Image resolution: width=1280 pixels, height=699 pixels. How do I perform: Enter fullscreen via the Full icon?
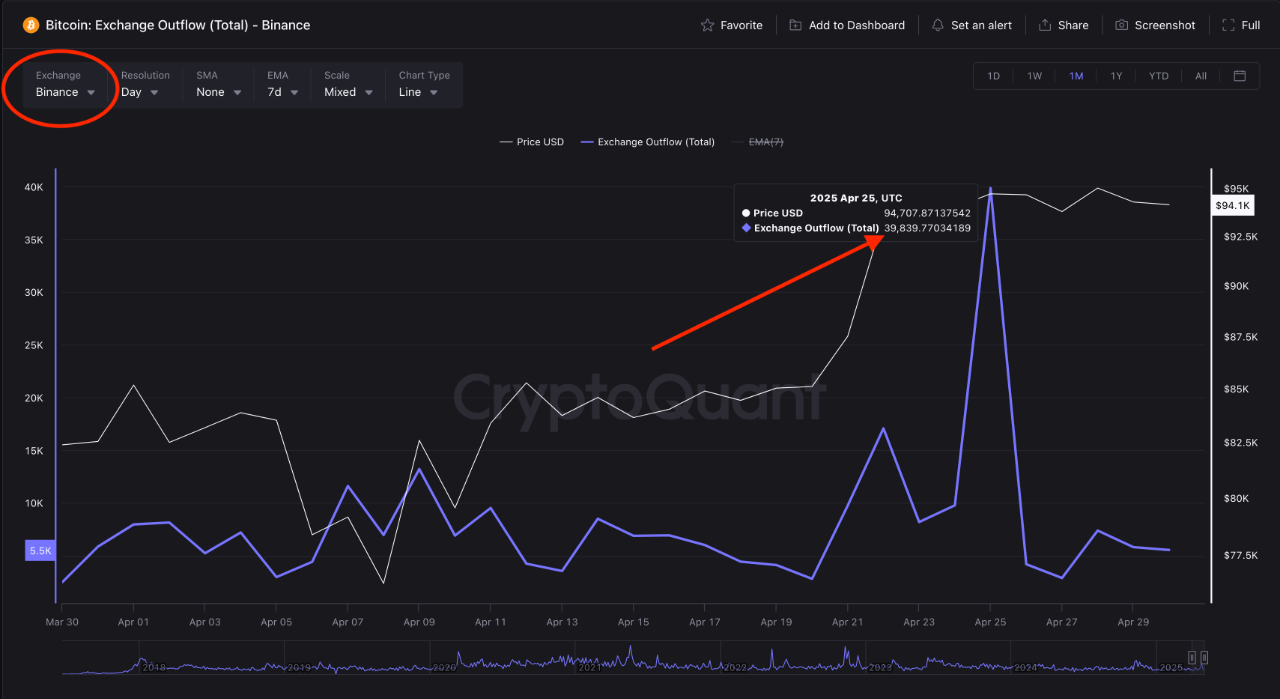[1227, 25]
